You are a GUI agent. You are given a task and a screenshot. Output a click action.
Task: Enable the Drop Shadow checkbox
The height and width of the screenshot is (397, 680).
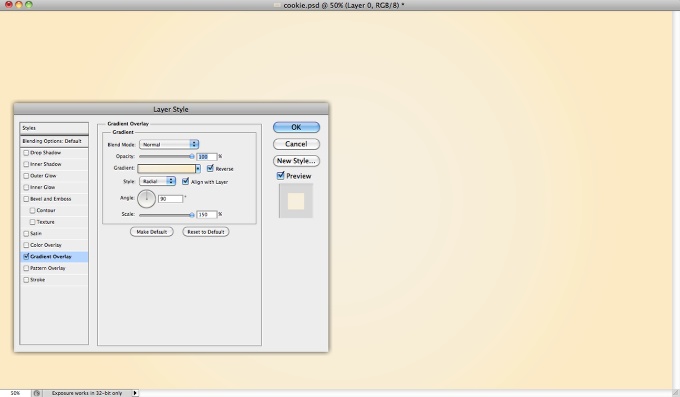pos(26,153)
